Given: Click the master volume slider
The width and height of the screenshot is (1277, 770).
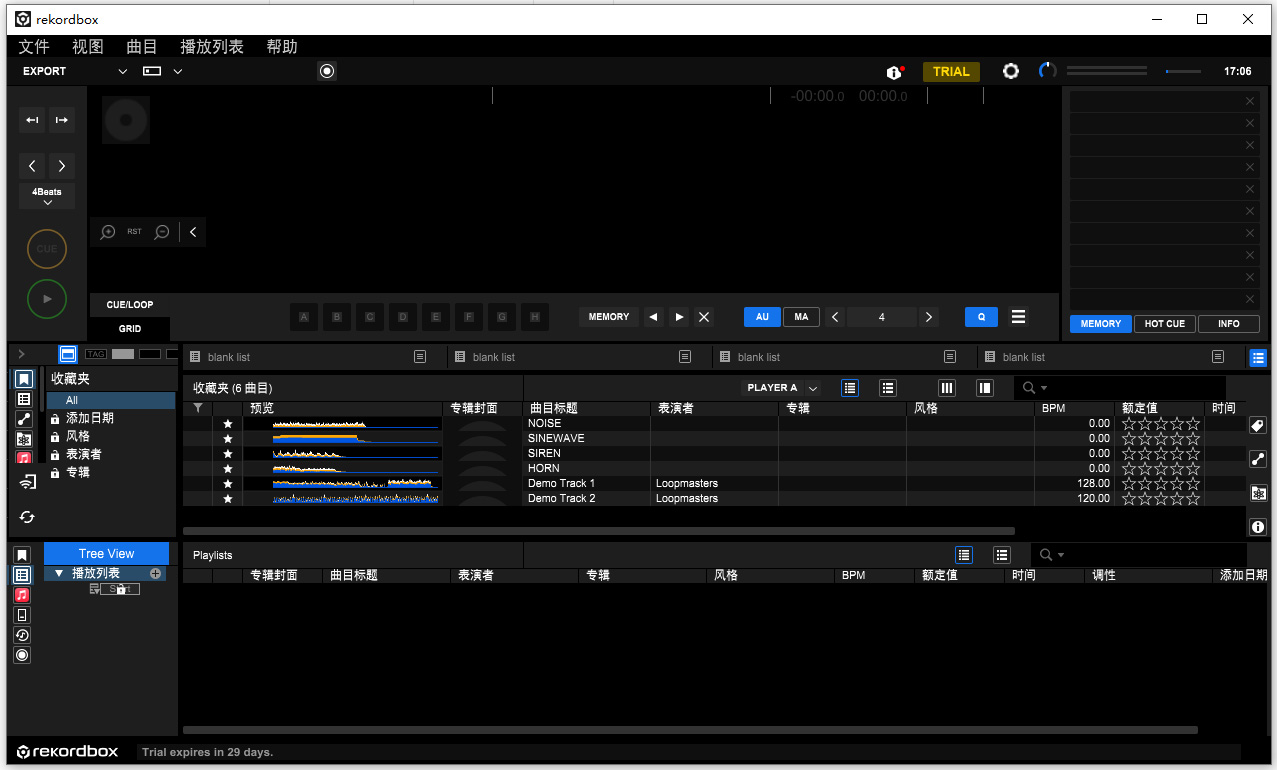Looking at the screenshot, I should [1183, 71].
